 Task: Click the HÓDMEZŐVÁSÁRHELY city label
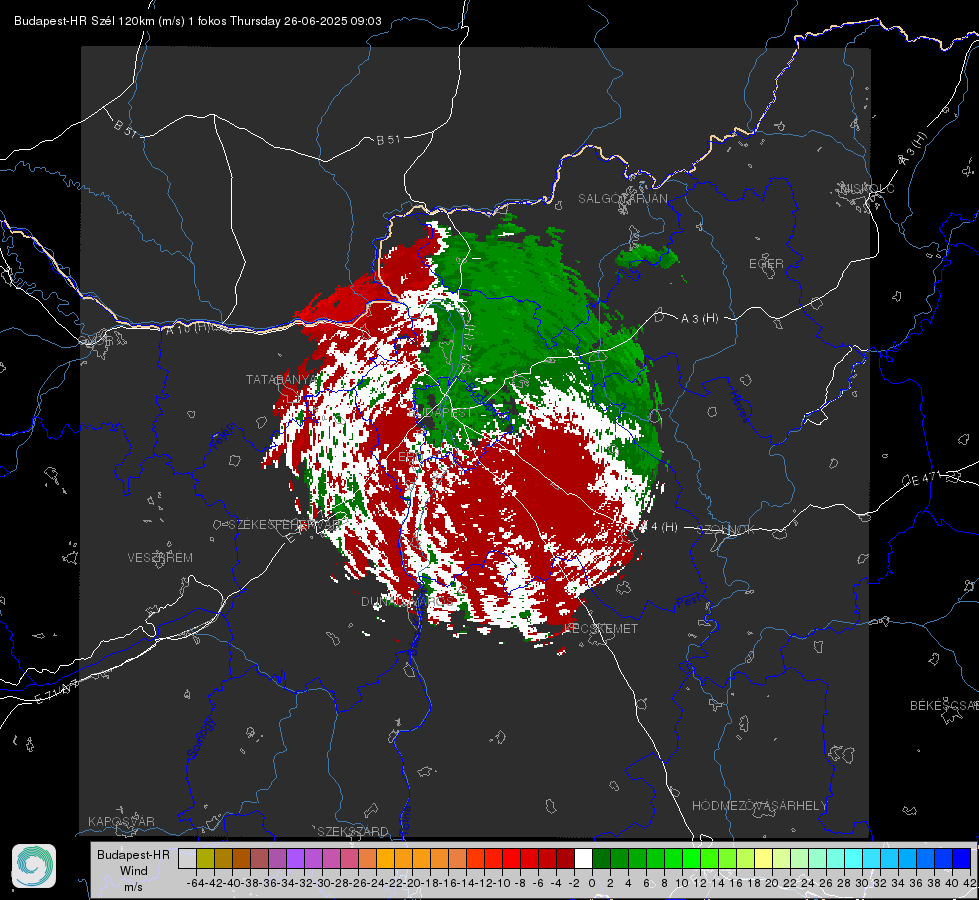point(759,806)
